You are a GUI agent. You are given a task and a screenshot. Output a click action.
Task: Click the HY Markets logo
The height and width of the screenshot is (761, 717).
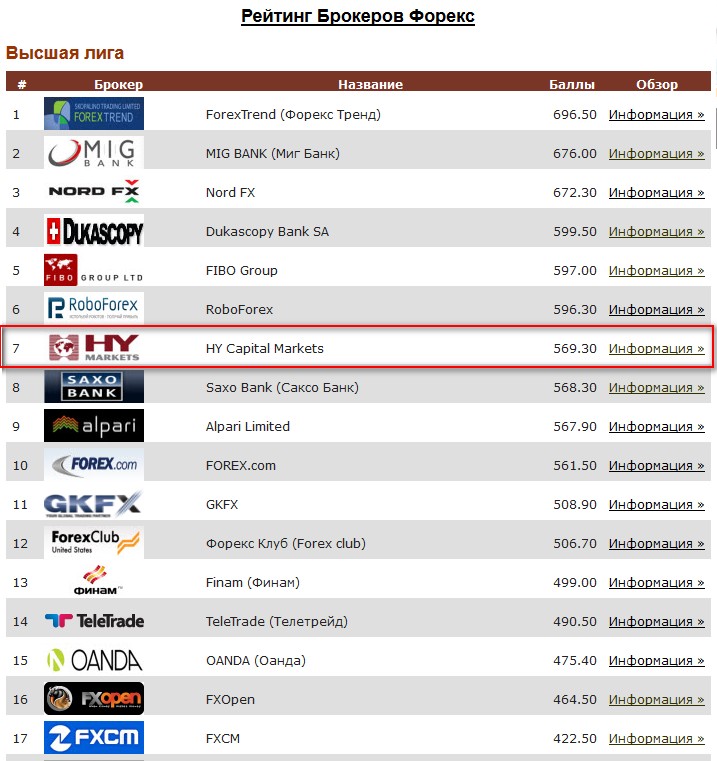click(x=94, y=347)
